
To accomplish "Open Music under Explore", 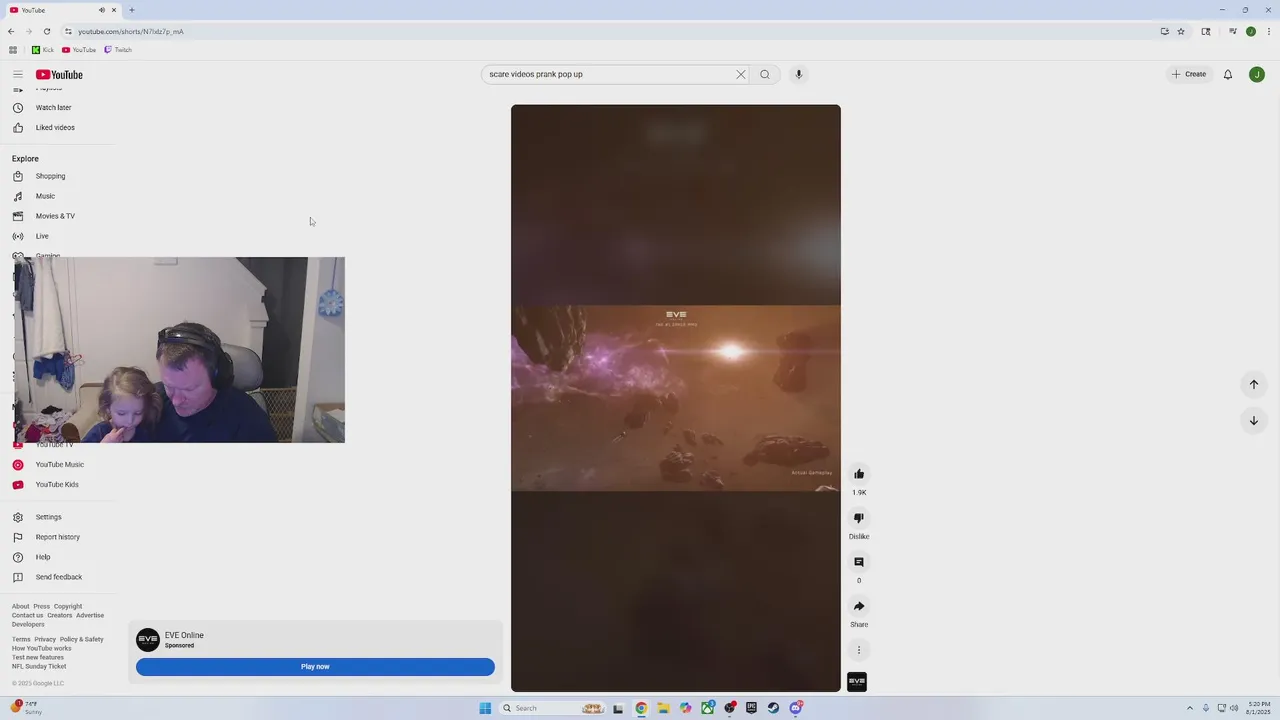I will [x=45, y=196].
